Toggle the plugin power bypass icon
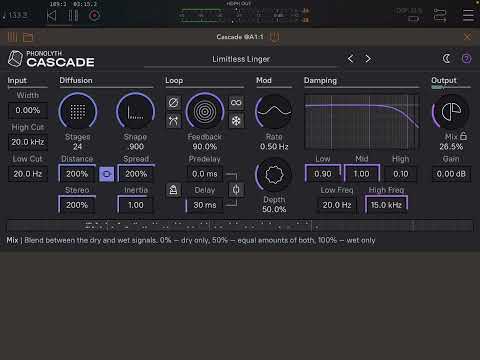 point(275,37)
